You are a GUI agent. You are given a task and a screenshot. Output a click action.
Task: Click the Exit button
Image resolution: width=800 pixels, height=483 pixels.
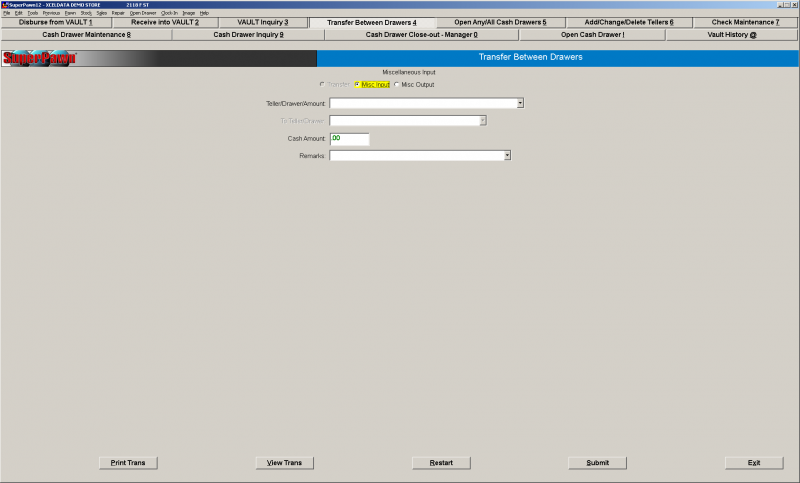pos(753,463)
